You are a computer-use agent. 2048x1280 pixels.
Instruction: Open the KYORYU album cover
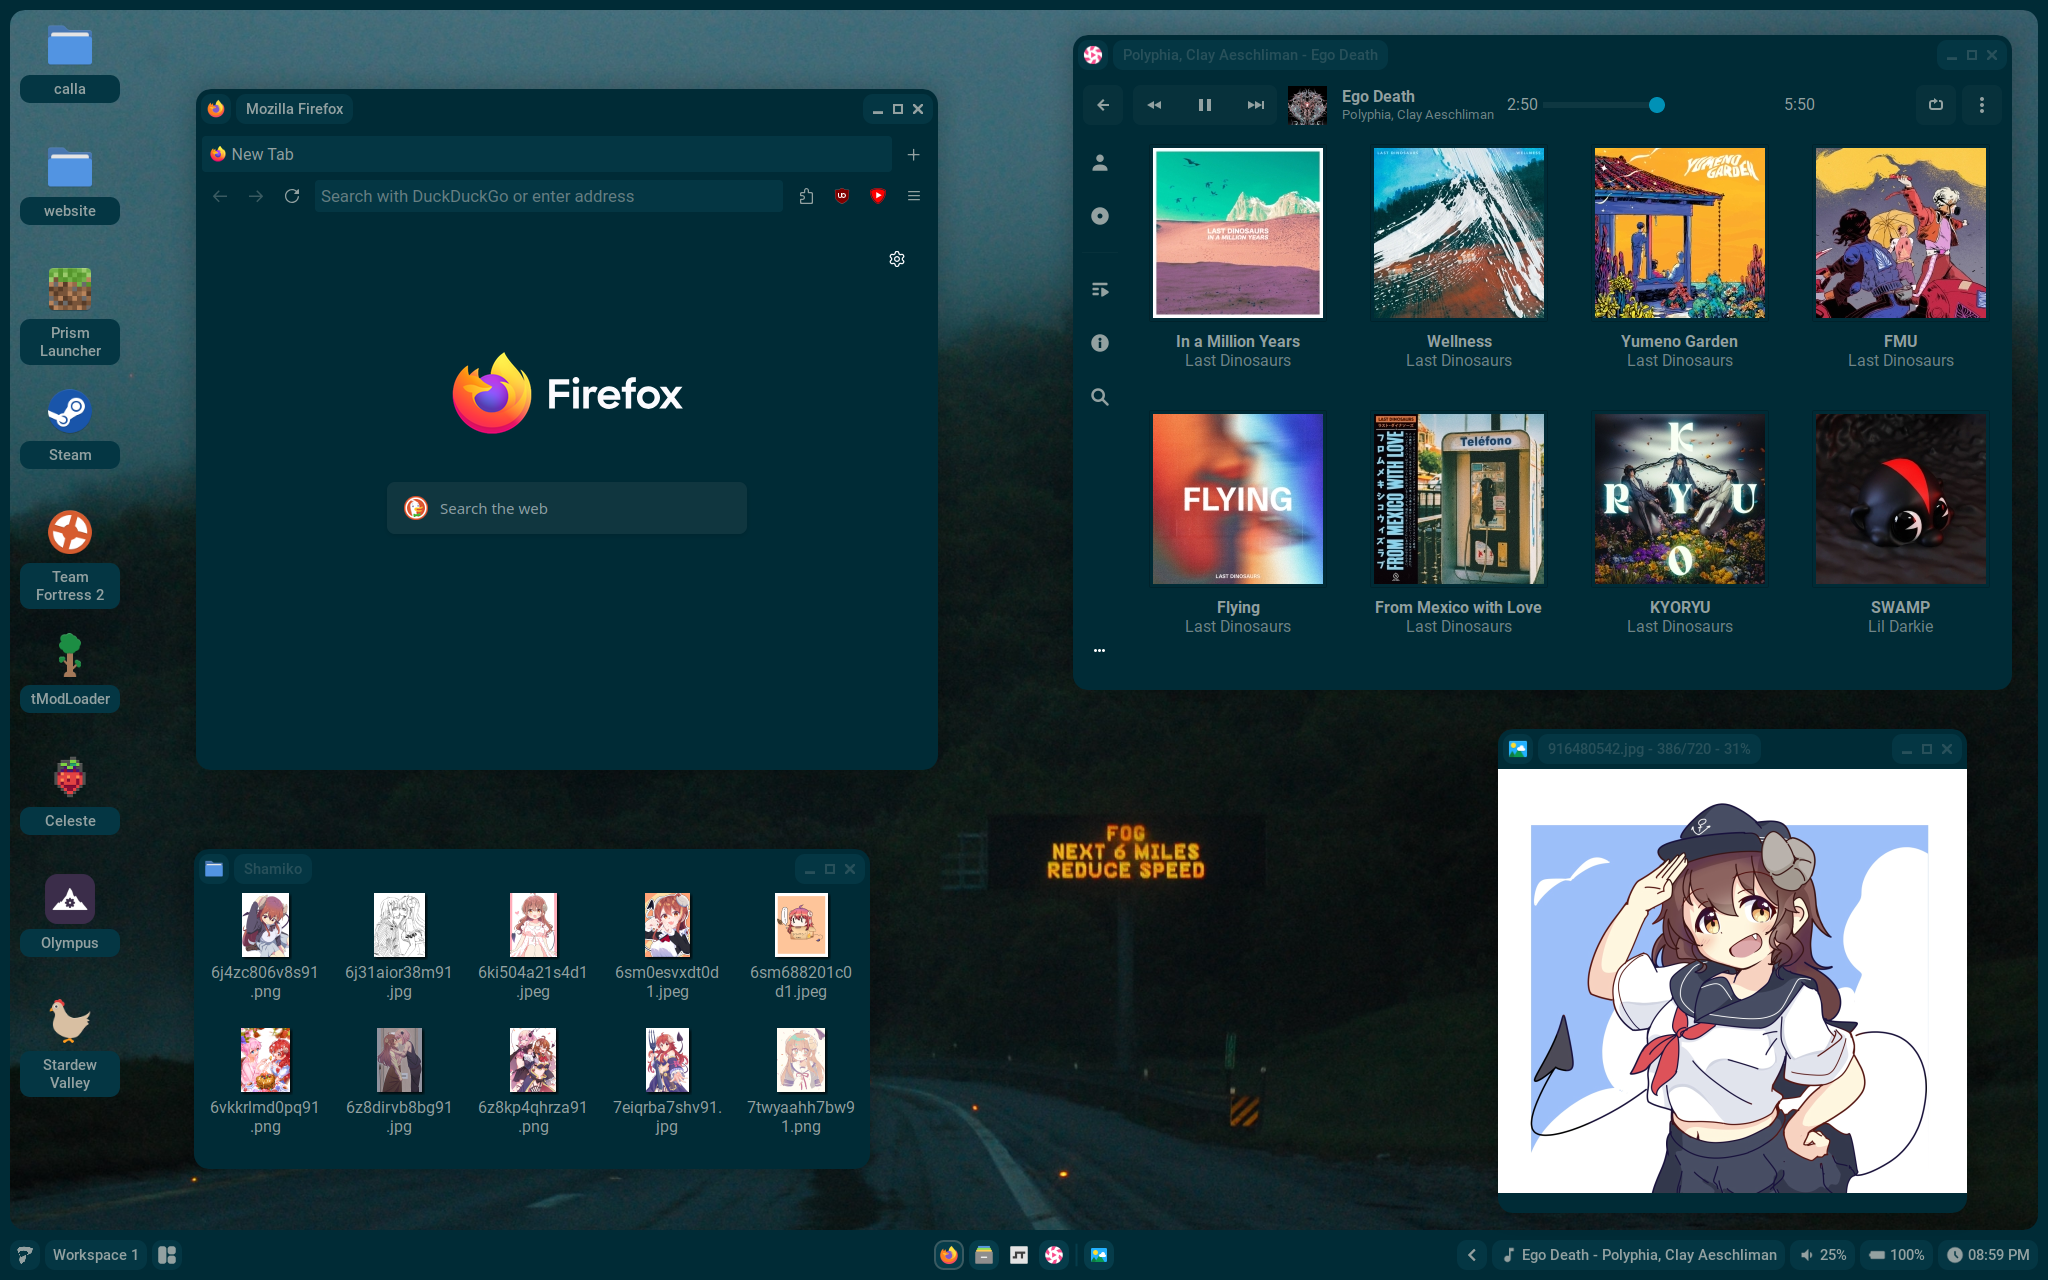pos(1680,499)
